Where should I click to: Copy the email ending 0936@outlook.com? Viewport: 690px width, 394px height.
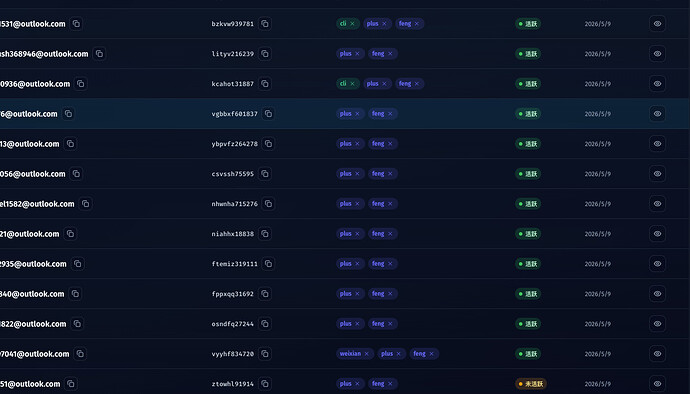click(x=81, y=84)
